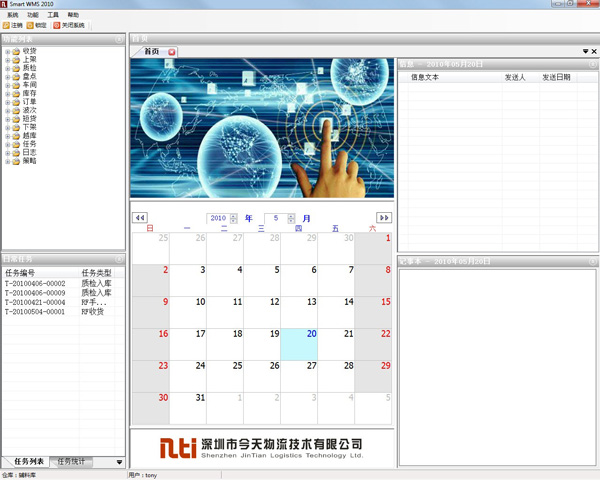Select the 收货 folder icon in tree

15,51
